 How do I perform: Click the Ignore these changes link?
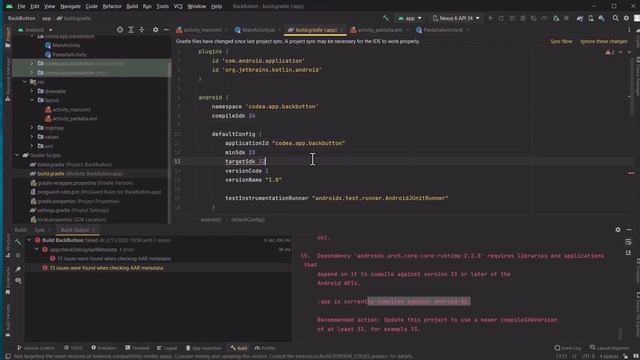click(x=604, y=41)
